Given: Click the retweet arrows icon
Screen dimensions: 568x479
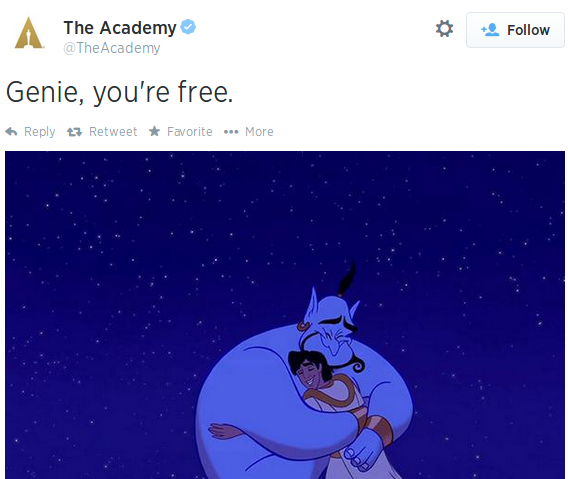Looking at the screenshot, I should (75, 132).
